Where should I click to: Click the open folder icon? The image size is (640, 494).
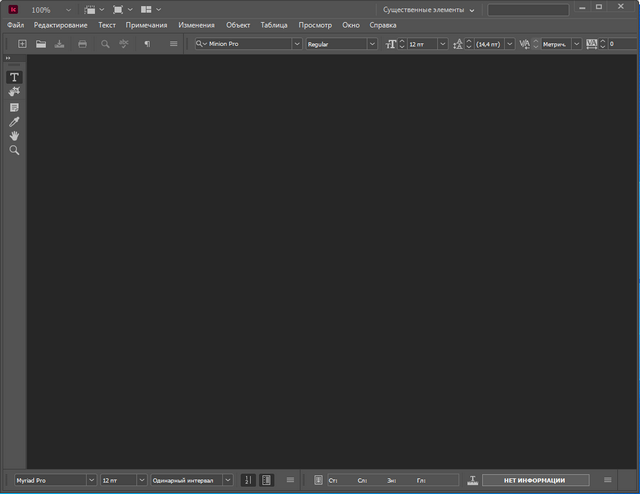coord(41,44)
